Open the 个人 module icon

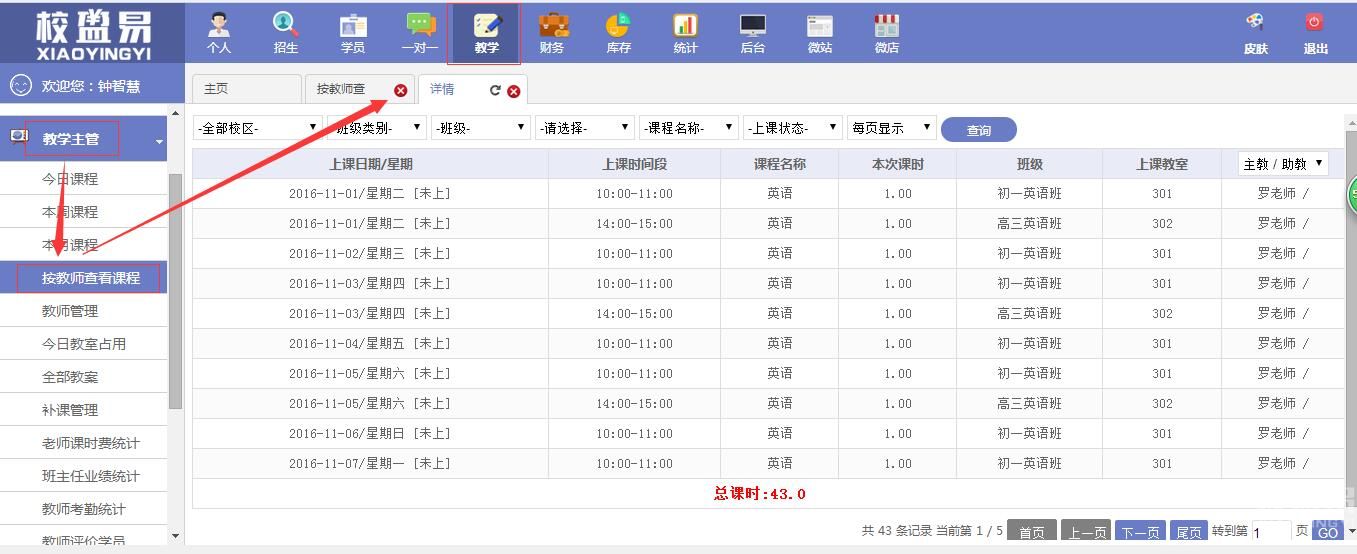pos(219,33)
